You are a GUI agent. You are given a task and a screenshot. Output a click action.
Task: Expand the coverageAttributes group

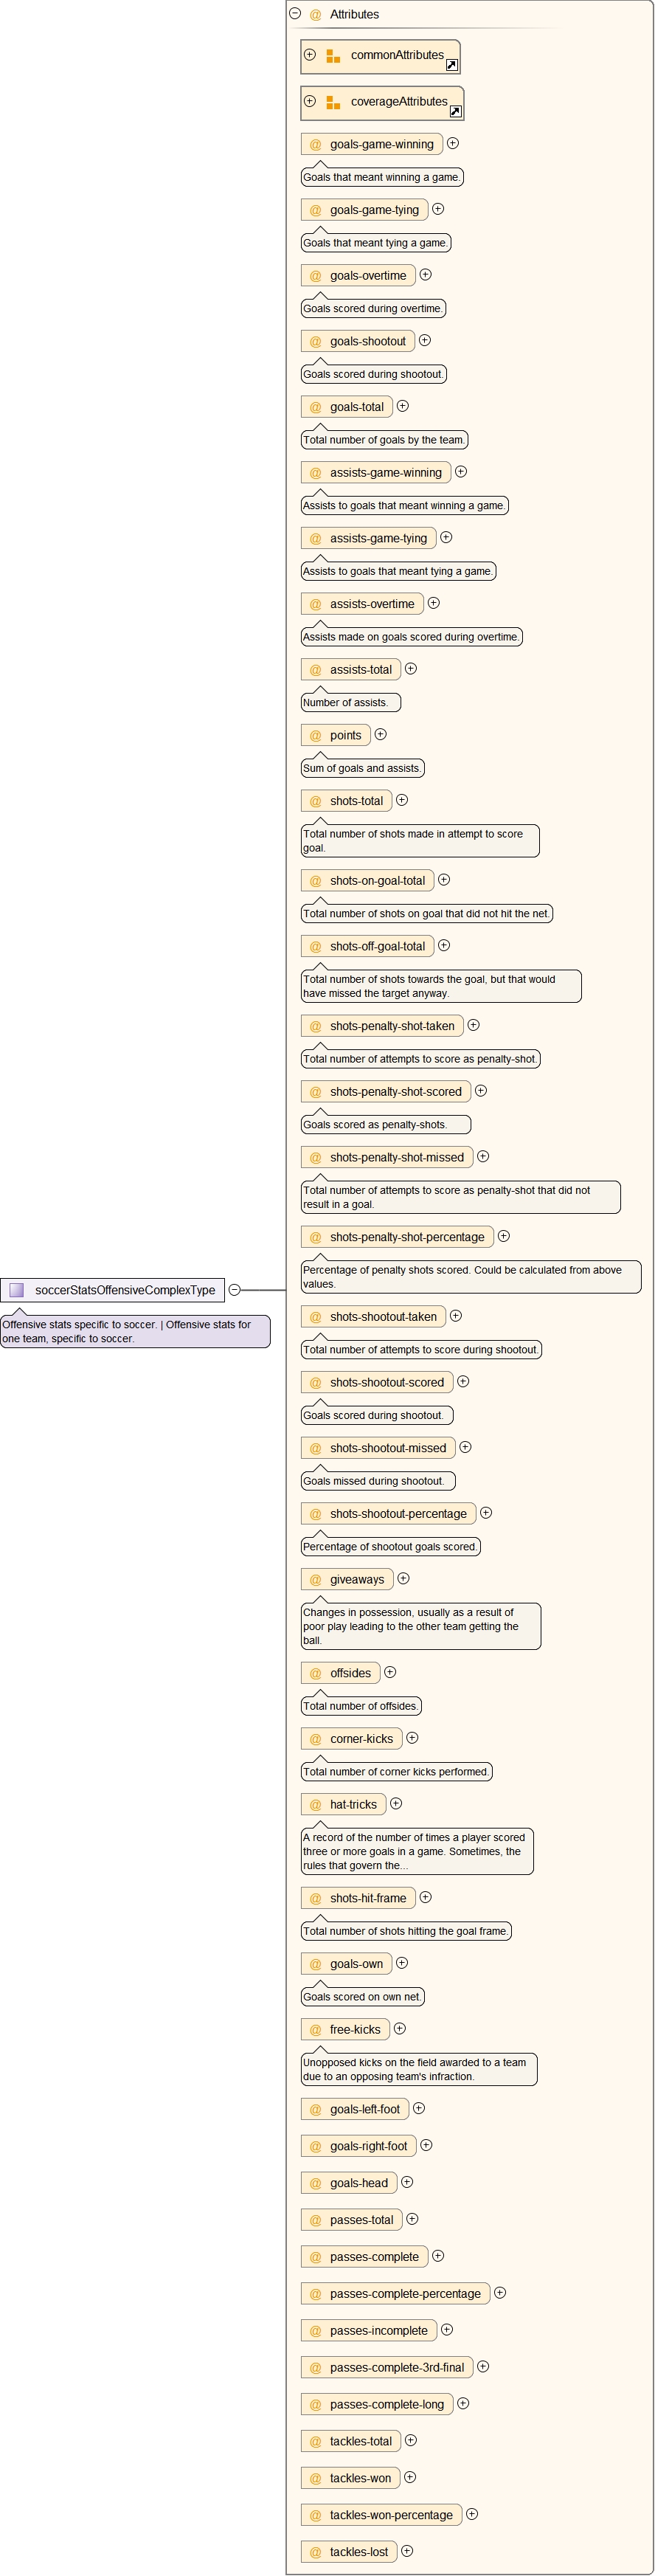(310, 101)
